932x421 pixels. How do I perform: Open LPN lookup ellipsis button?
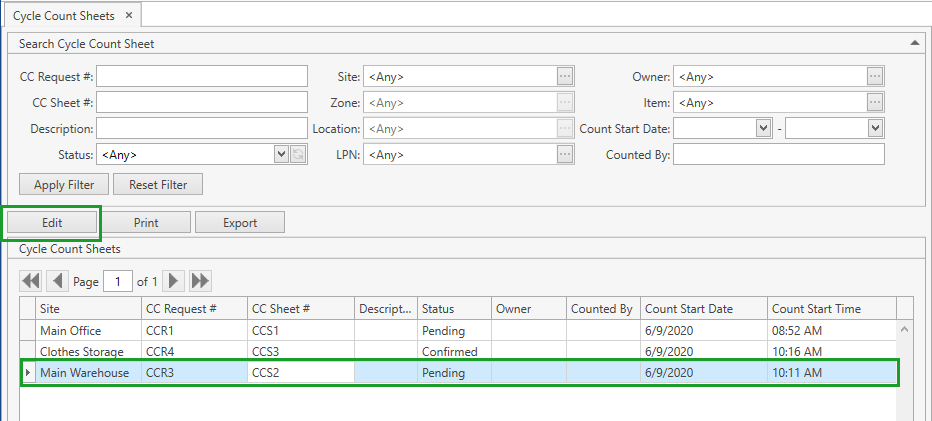[x=565, y=154]
